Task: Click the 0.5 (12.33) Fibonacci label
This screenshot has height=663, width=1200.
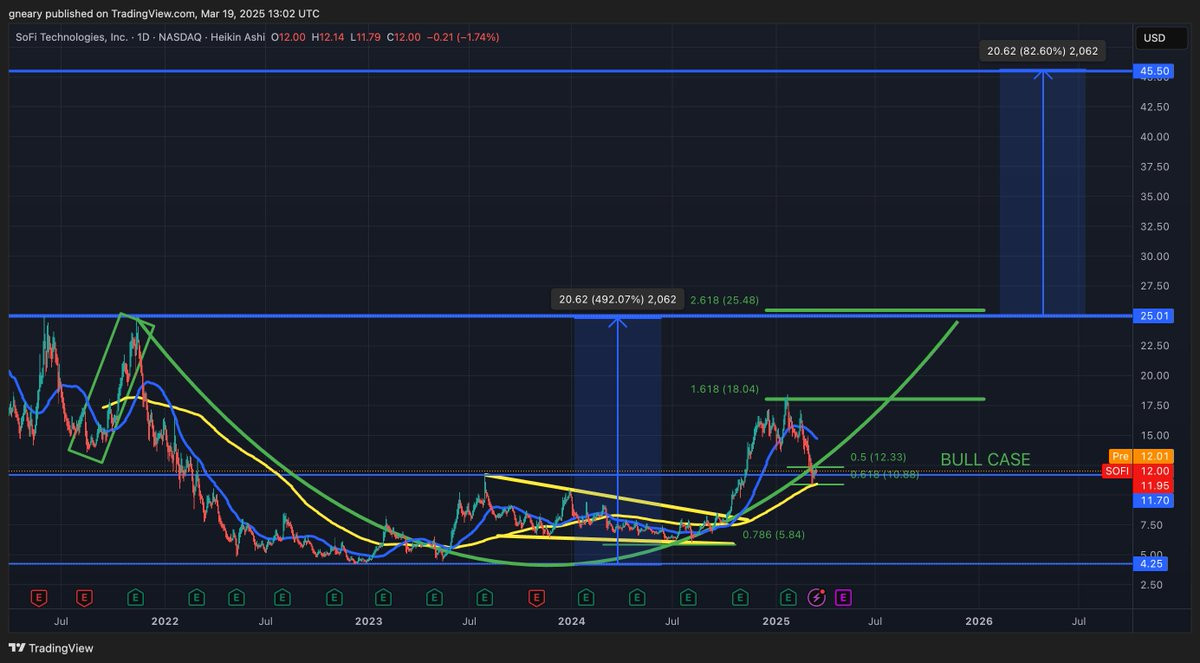Action: click(878, 456)
